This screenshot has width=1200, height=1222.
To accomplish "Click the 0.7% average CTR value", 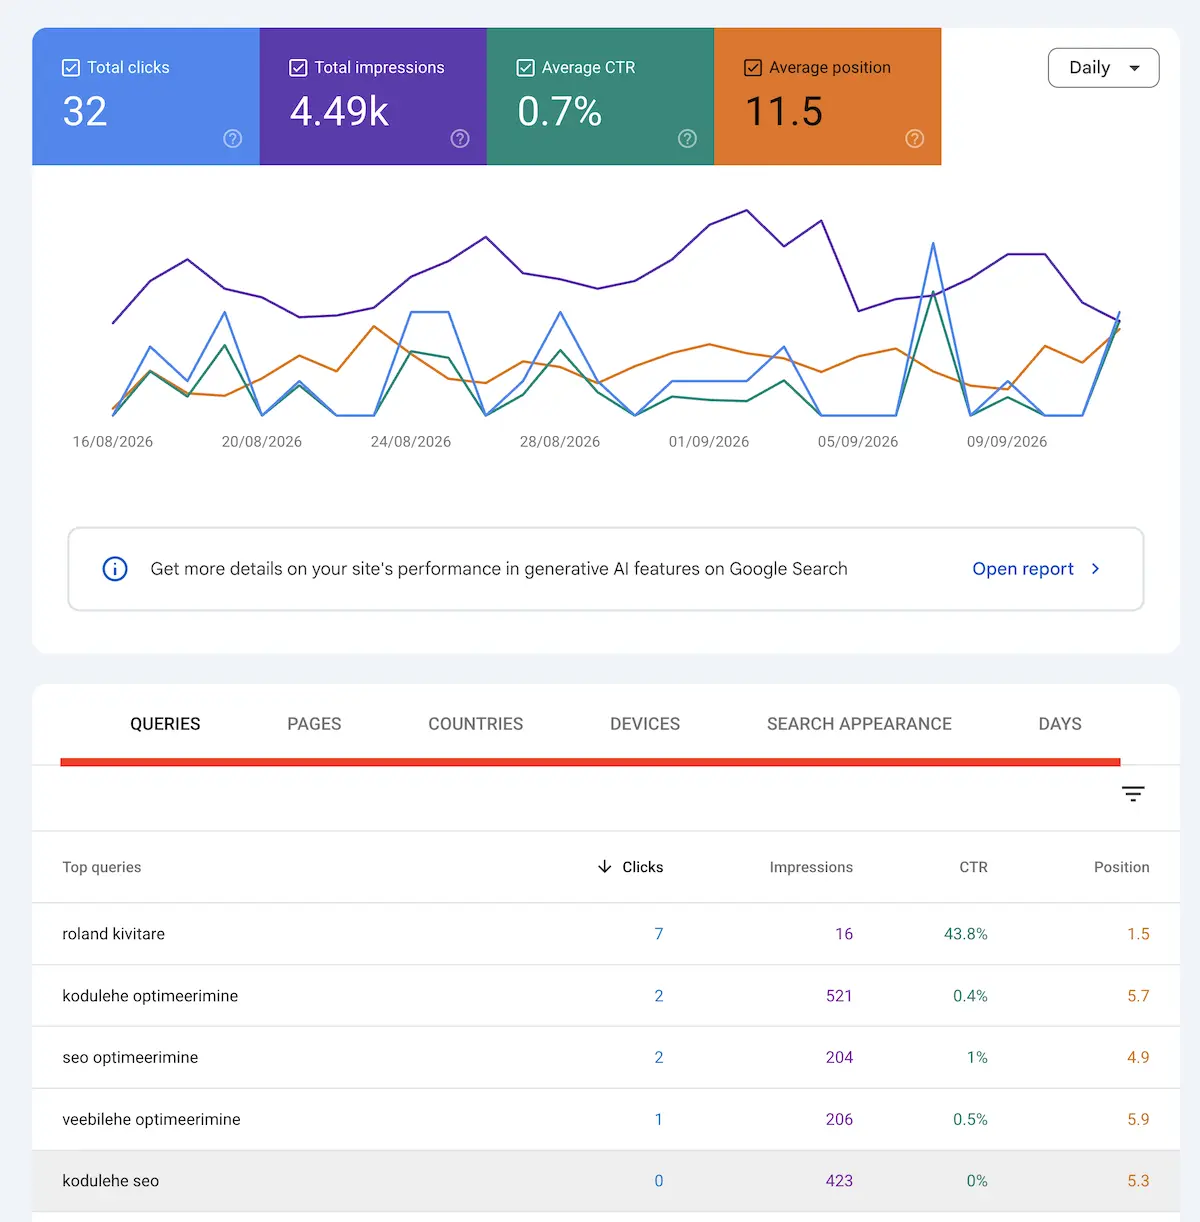I will [559, 111].
